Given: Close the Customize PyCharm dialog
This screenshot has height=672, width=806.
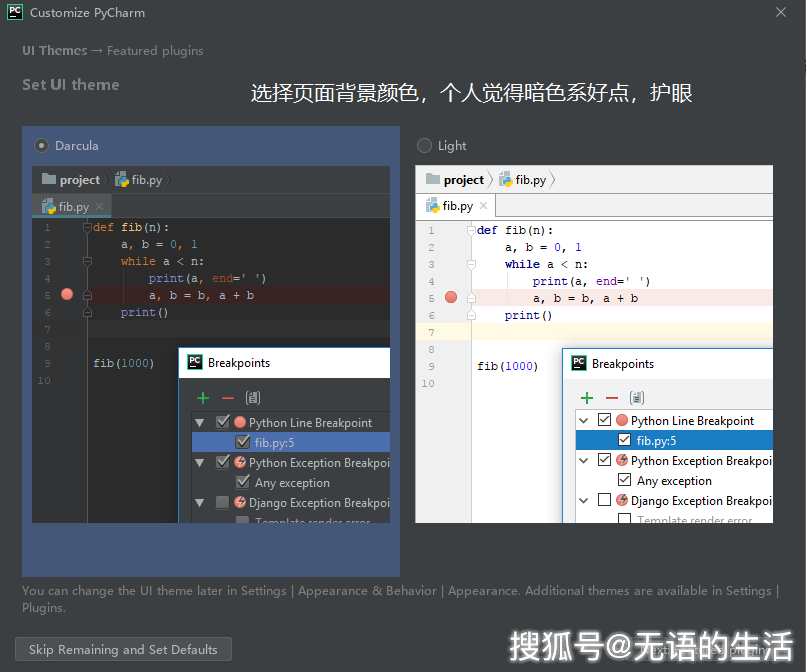Looking at the screenshot, I should point(780,12).
